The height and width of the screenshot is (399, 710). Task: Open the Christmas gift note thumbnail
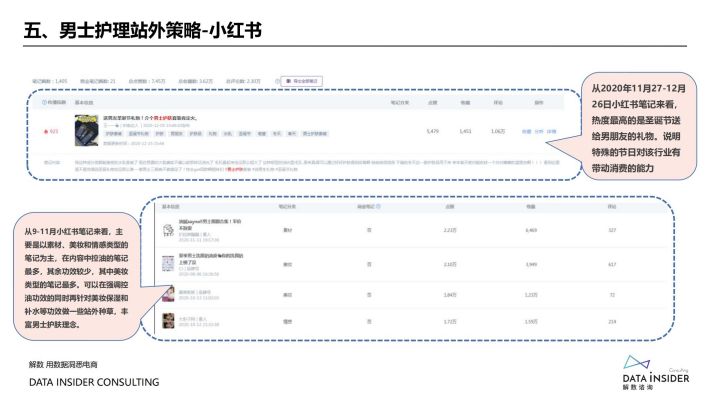tap(86, 130)
